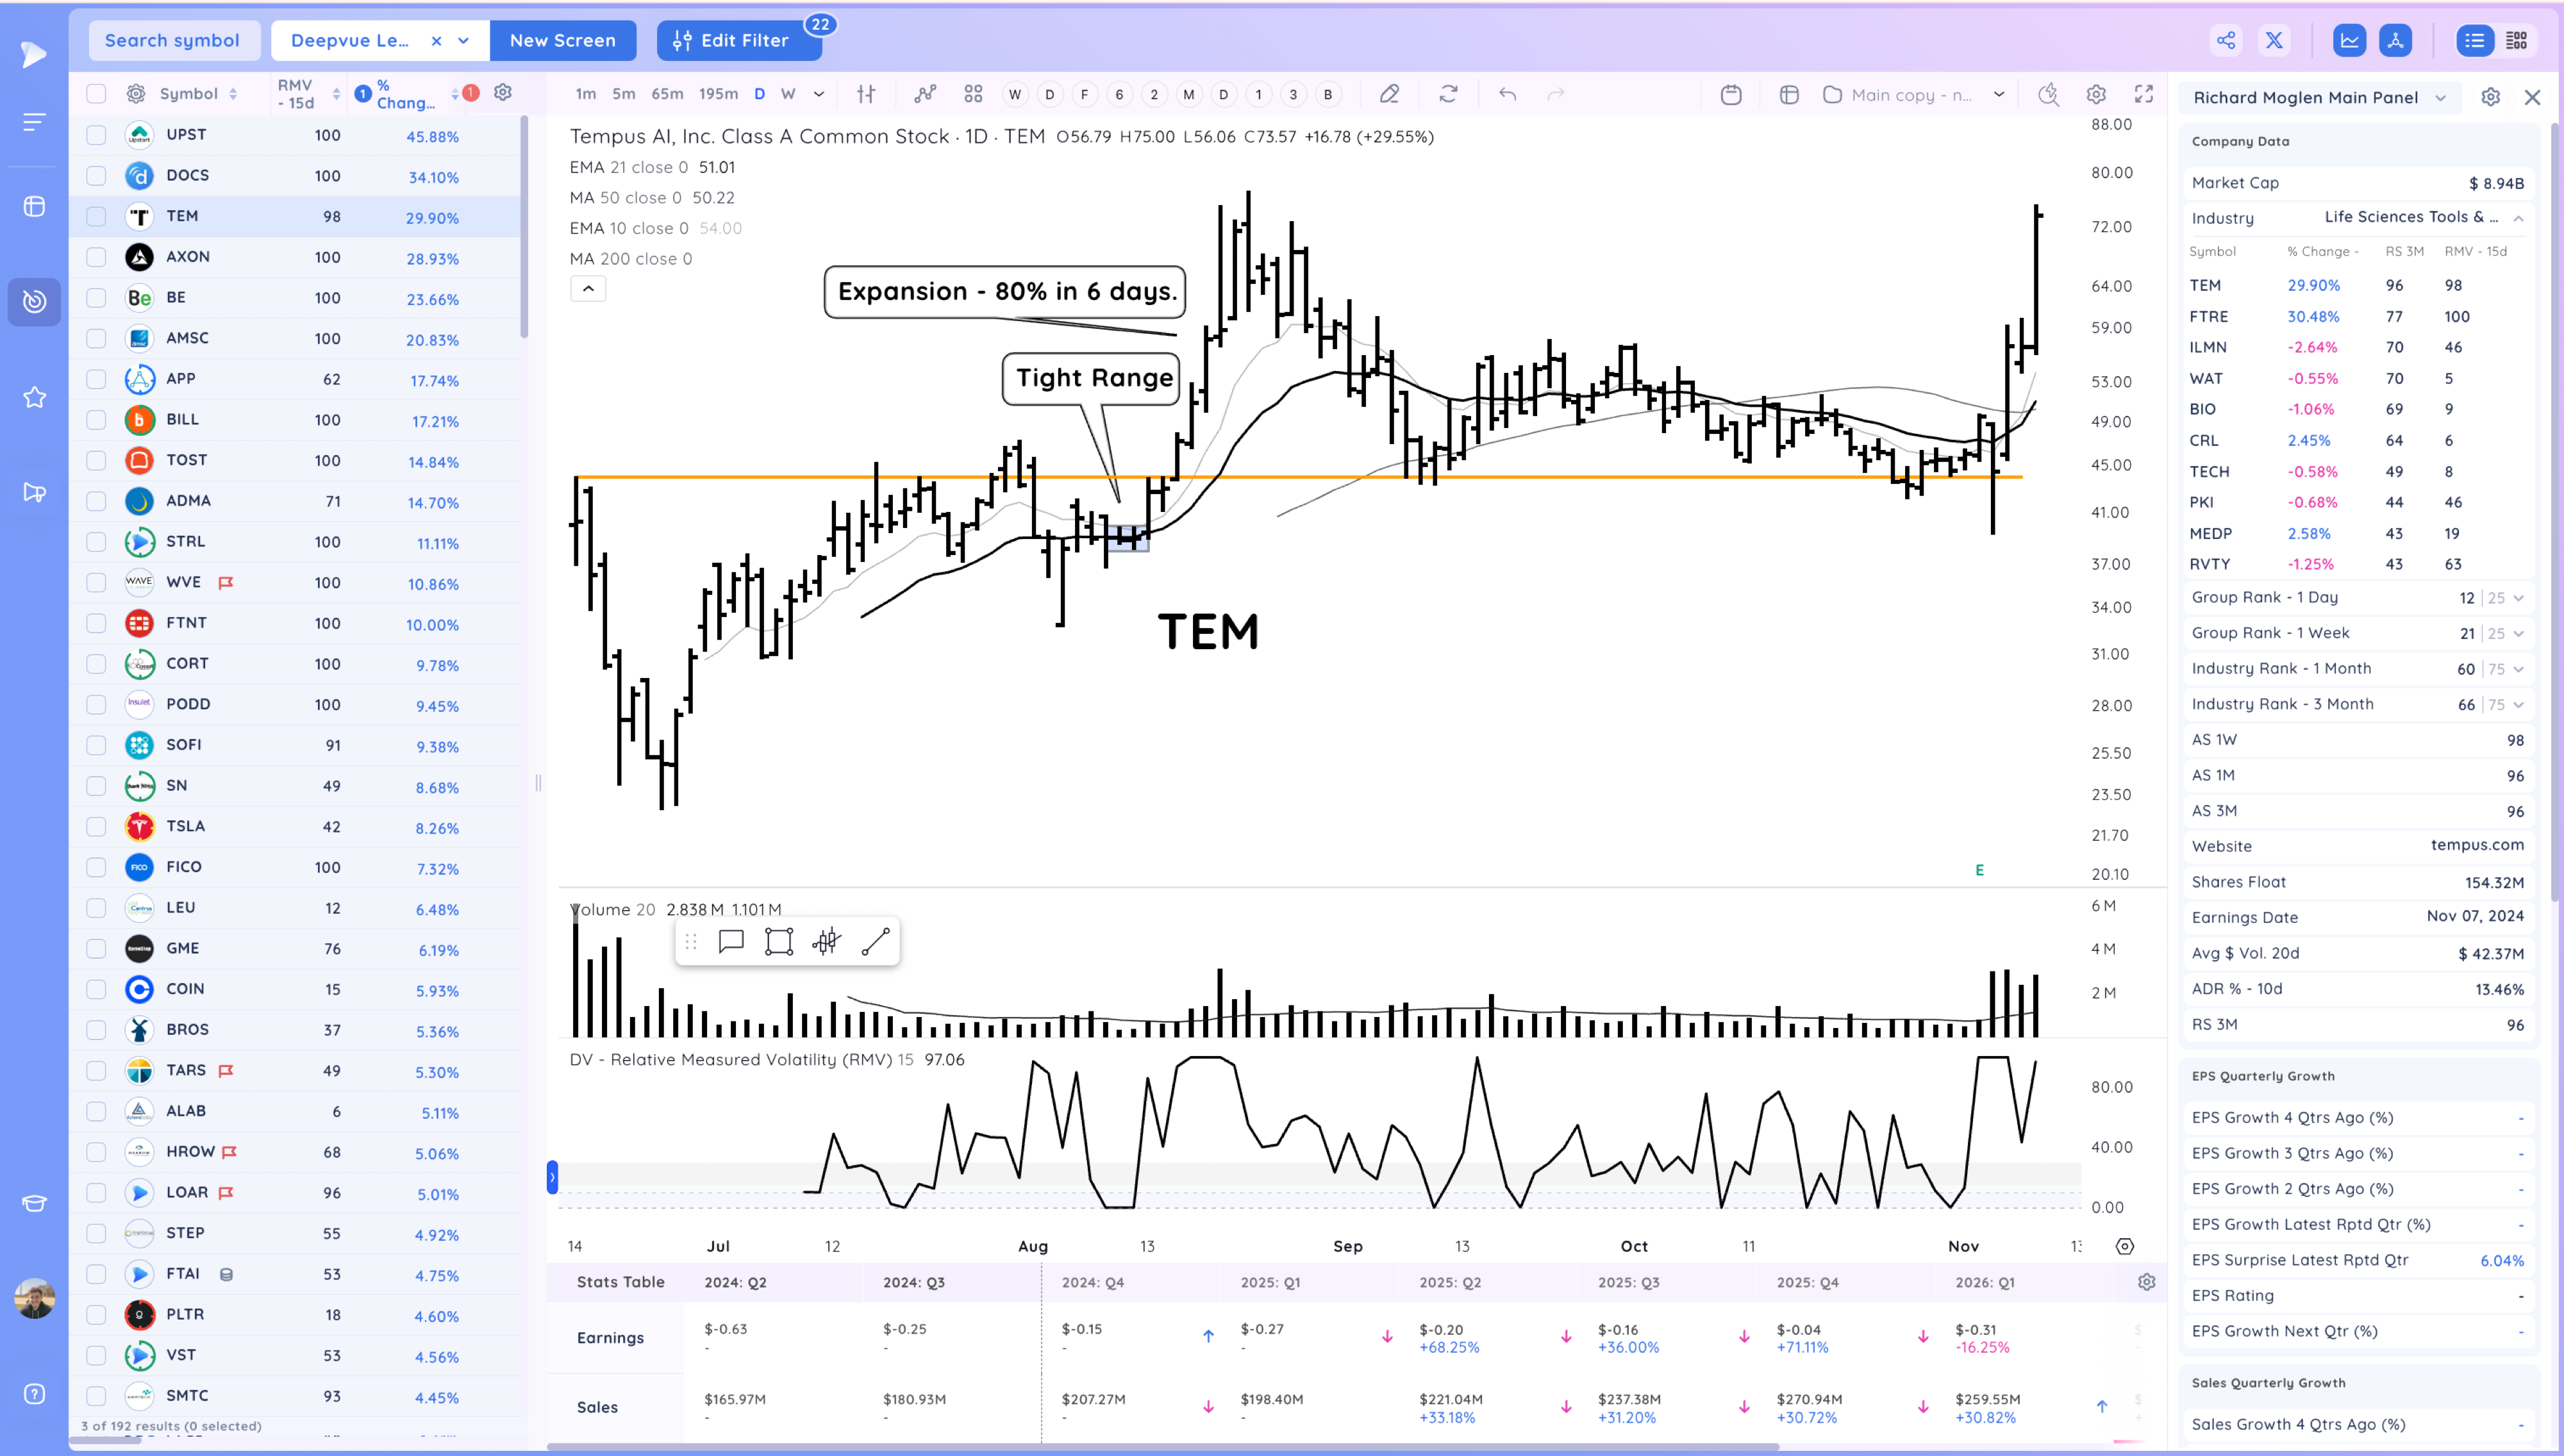Toggle fullscreen chart mode

(2143, 94)
